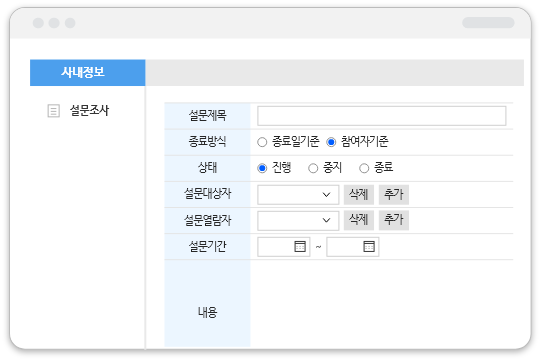This screenshot has height=361, width=541.
Task: Open the start date calendar icon
Action: click(x=300, y=246)
